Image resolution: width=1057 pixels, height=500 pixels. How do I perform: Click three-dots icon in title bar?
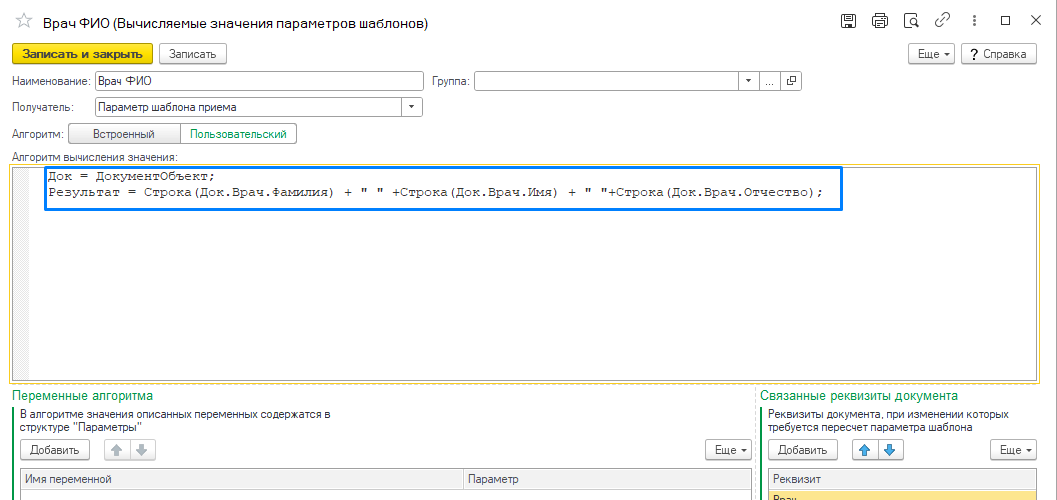[974, 21]
